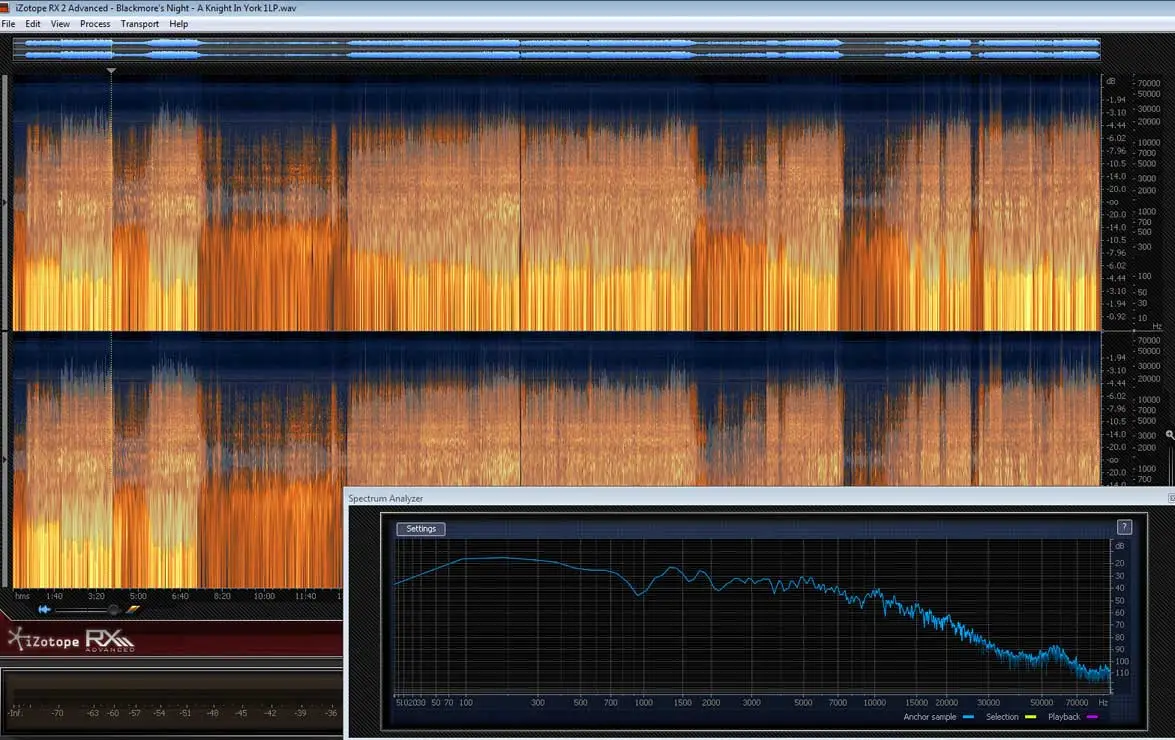Click the Selection yellow legend swatch
The height and width of the screenshot is (740, 1175).
click(1030, 717)
